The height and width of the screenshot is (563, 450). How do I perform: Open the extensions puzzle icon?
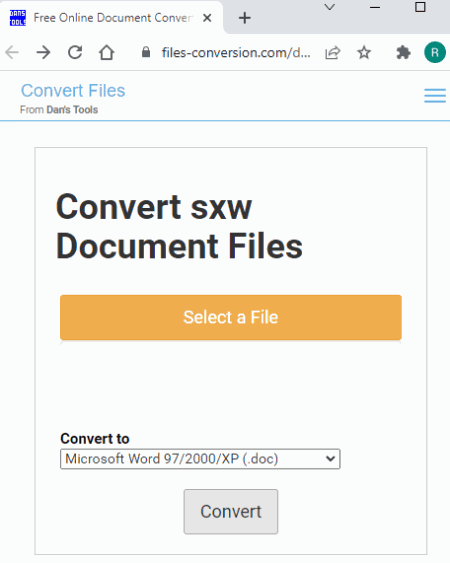tap(403, 53)
